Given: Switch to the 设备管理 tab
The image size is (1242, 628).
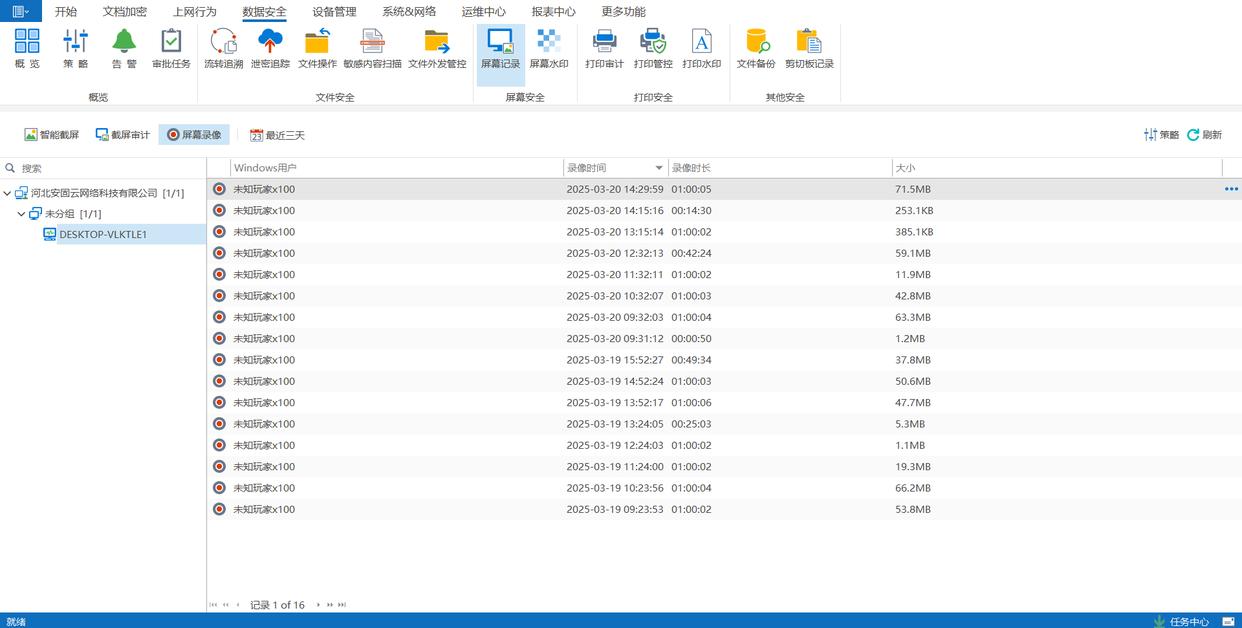Looking at the screenshot, I should [334, 12].
